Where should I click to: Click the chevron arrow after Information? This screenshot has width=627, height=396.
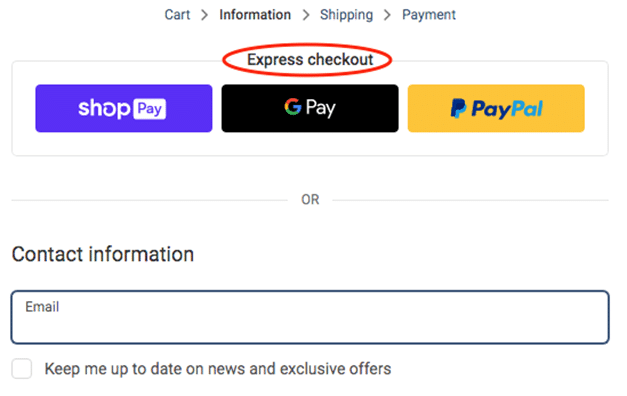306,15
